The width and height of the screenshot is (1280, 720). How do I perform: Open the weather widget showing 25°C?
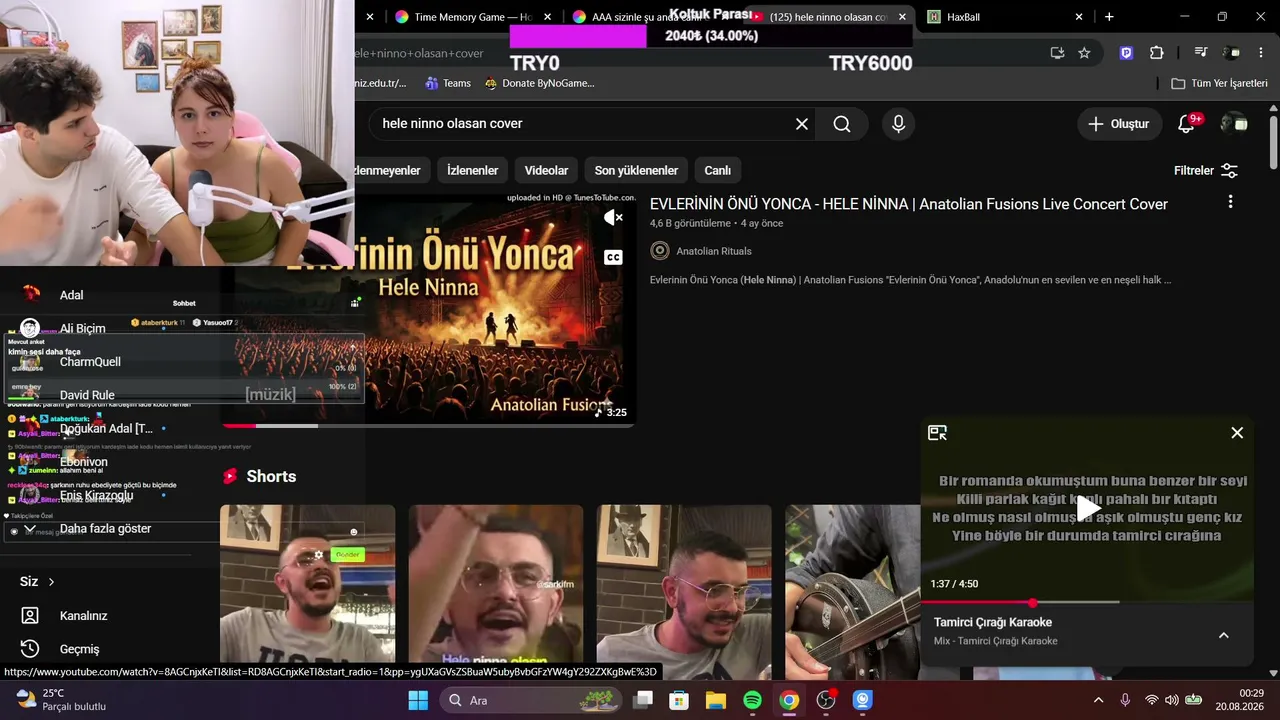[62, 700]
